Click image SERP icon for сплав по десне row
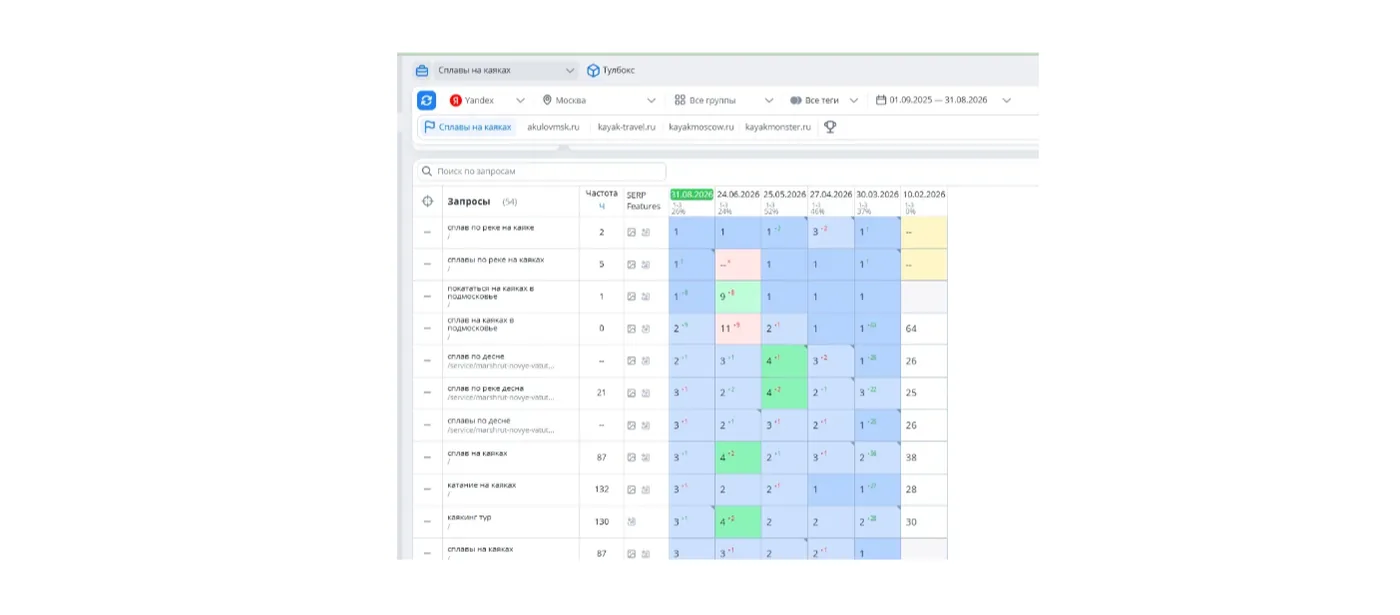Image resolution: width=1400 pixels, height=615 pixels. tap(631, 361)
